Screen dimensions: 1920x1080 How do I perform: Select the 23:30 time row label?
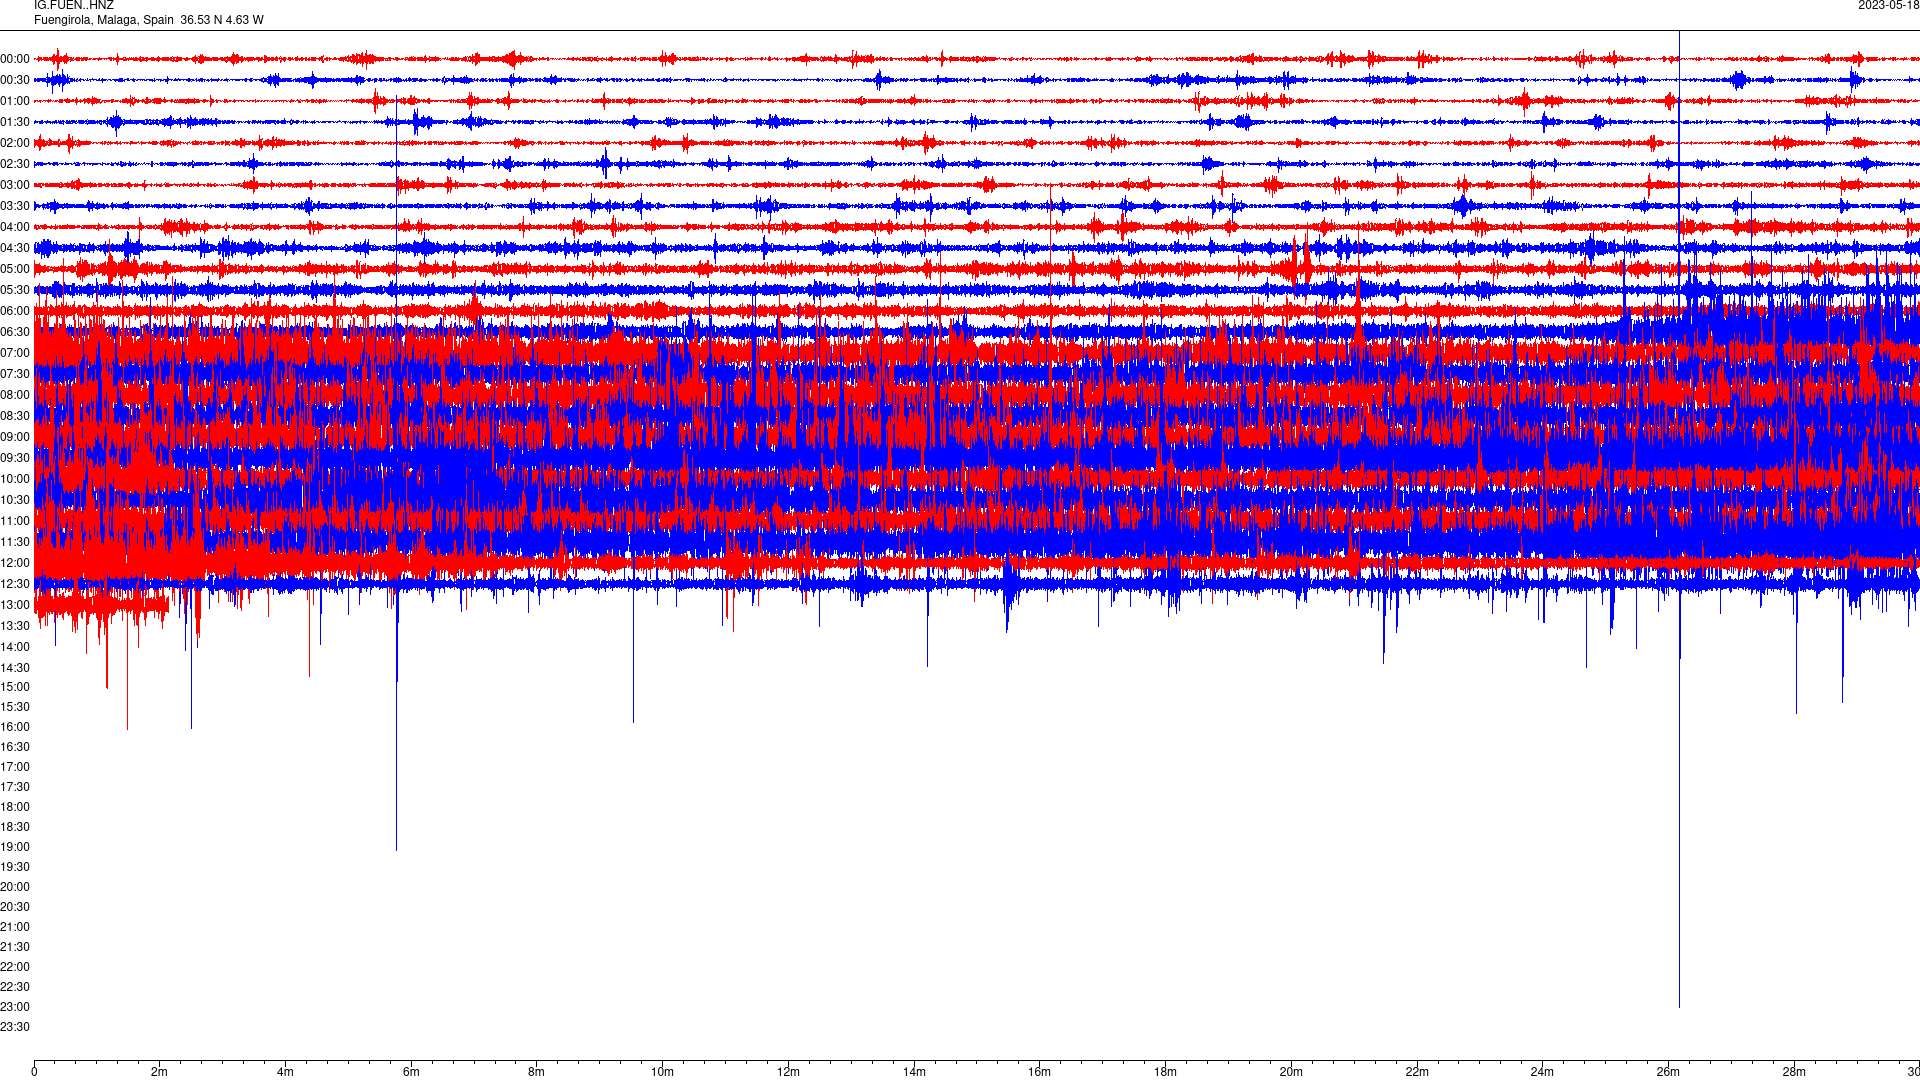[15, 1027]
